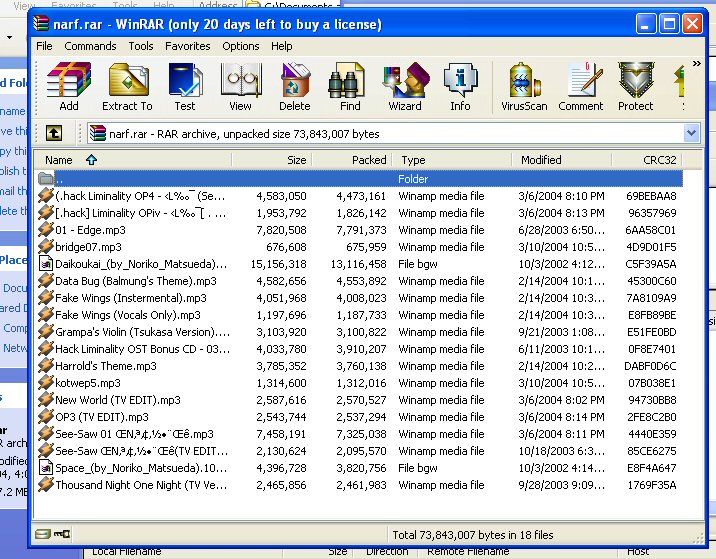Click the Protect archive icon
The width and height of the screenshot is (716, 559).
pyautogui.click(x=635, y=86)
